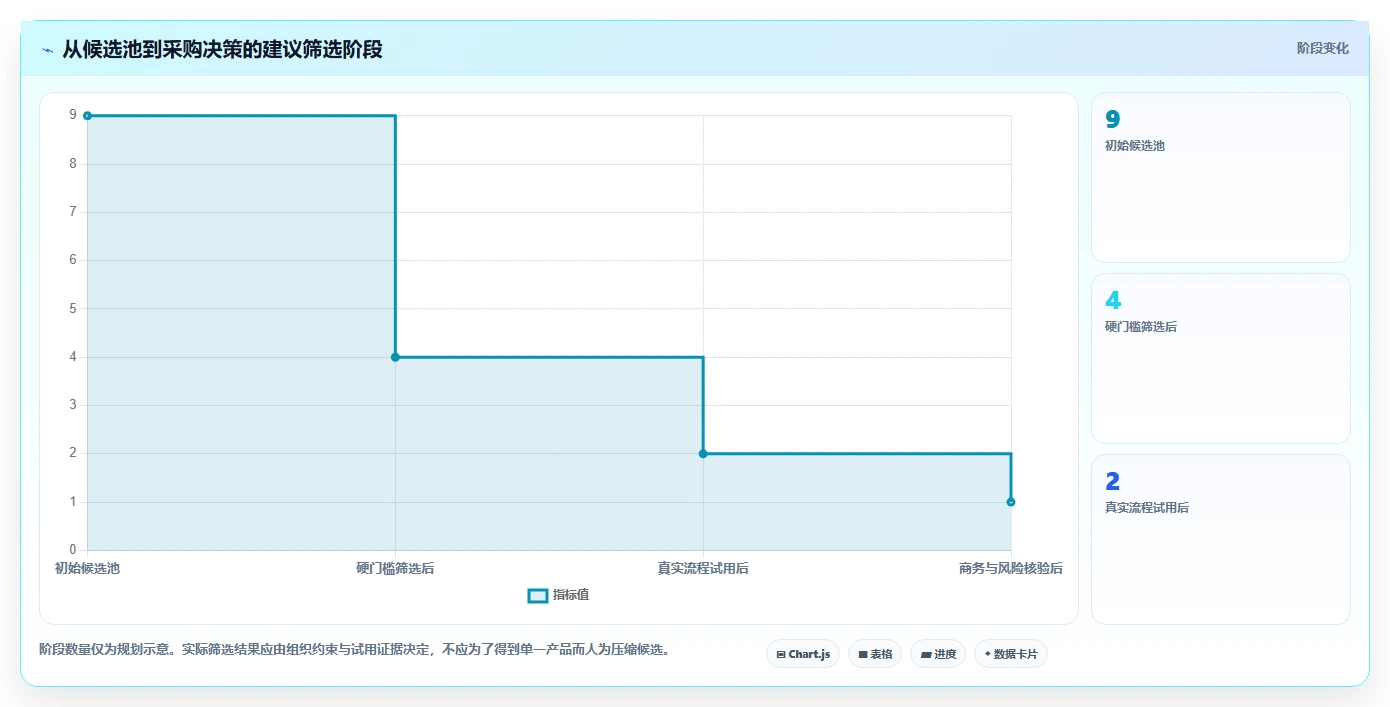Select the Chart.js tag chip
Image resolution: width=1390 pixels, height=707 pixels.
[x=803, y=654]
